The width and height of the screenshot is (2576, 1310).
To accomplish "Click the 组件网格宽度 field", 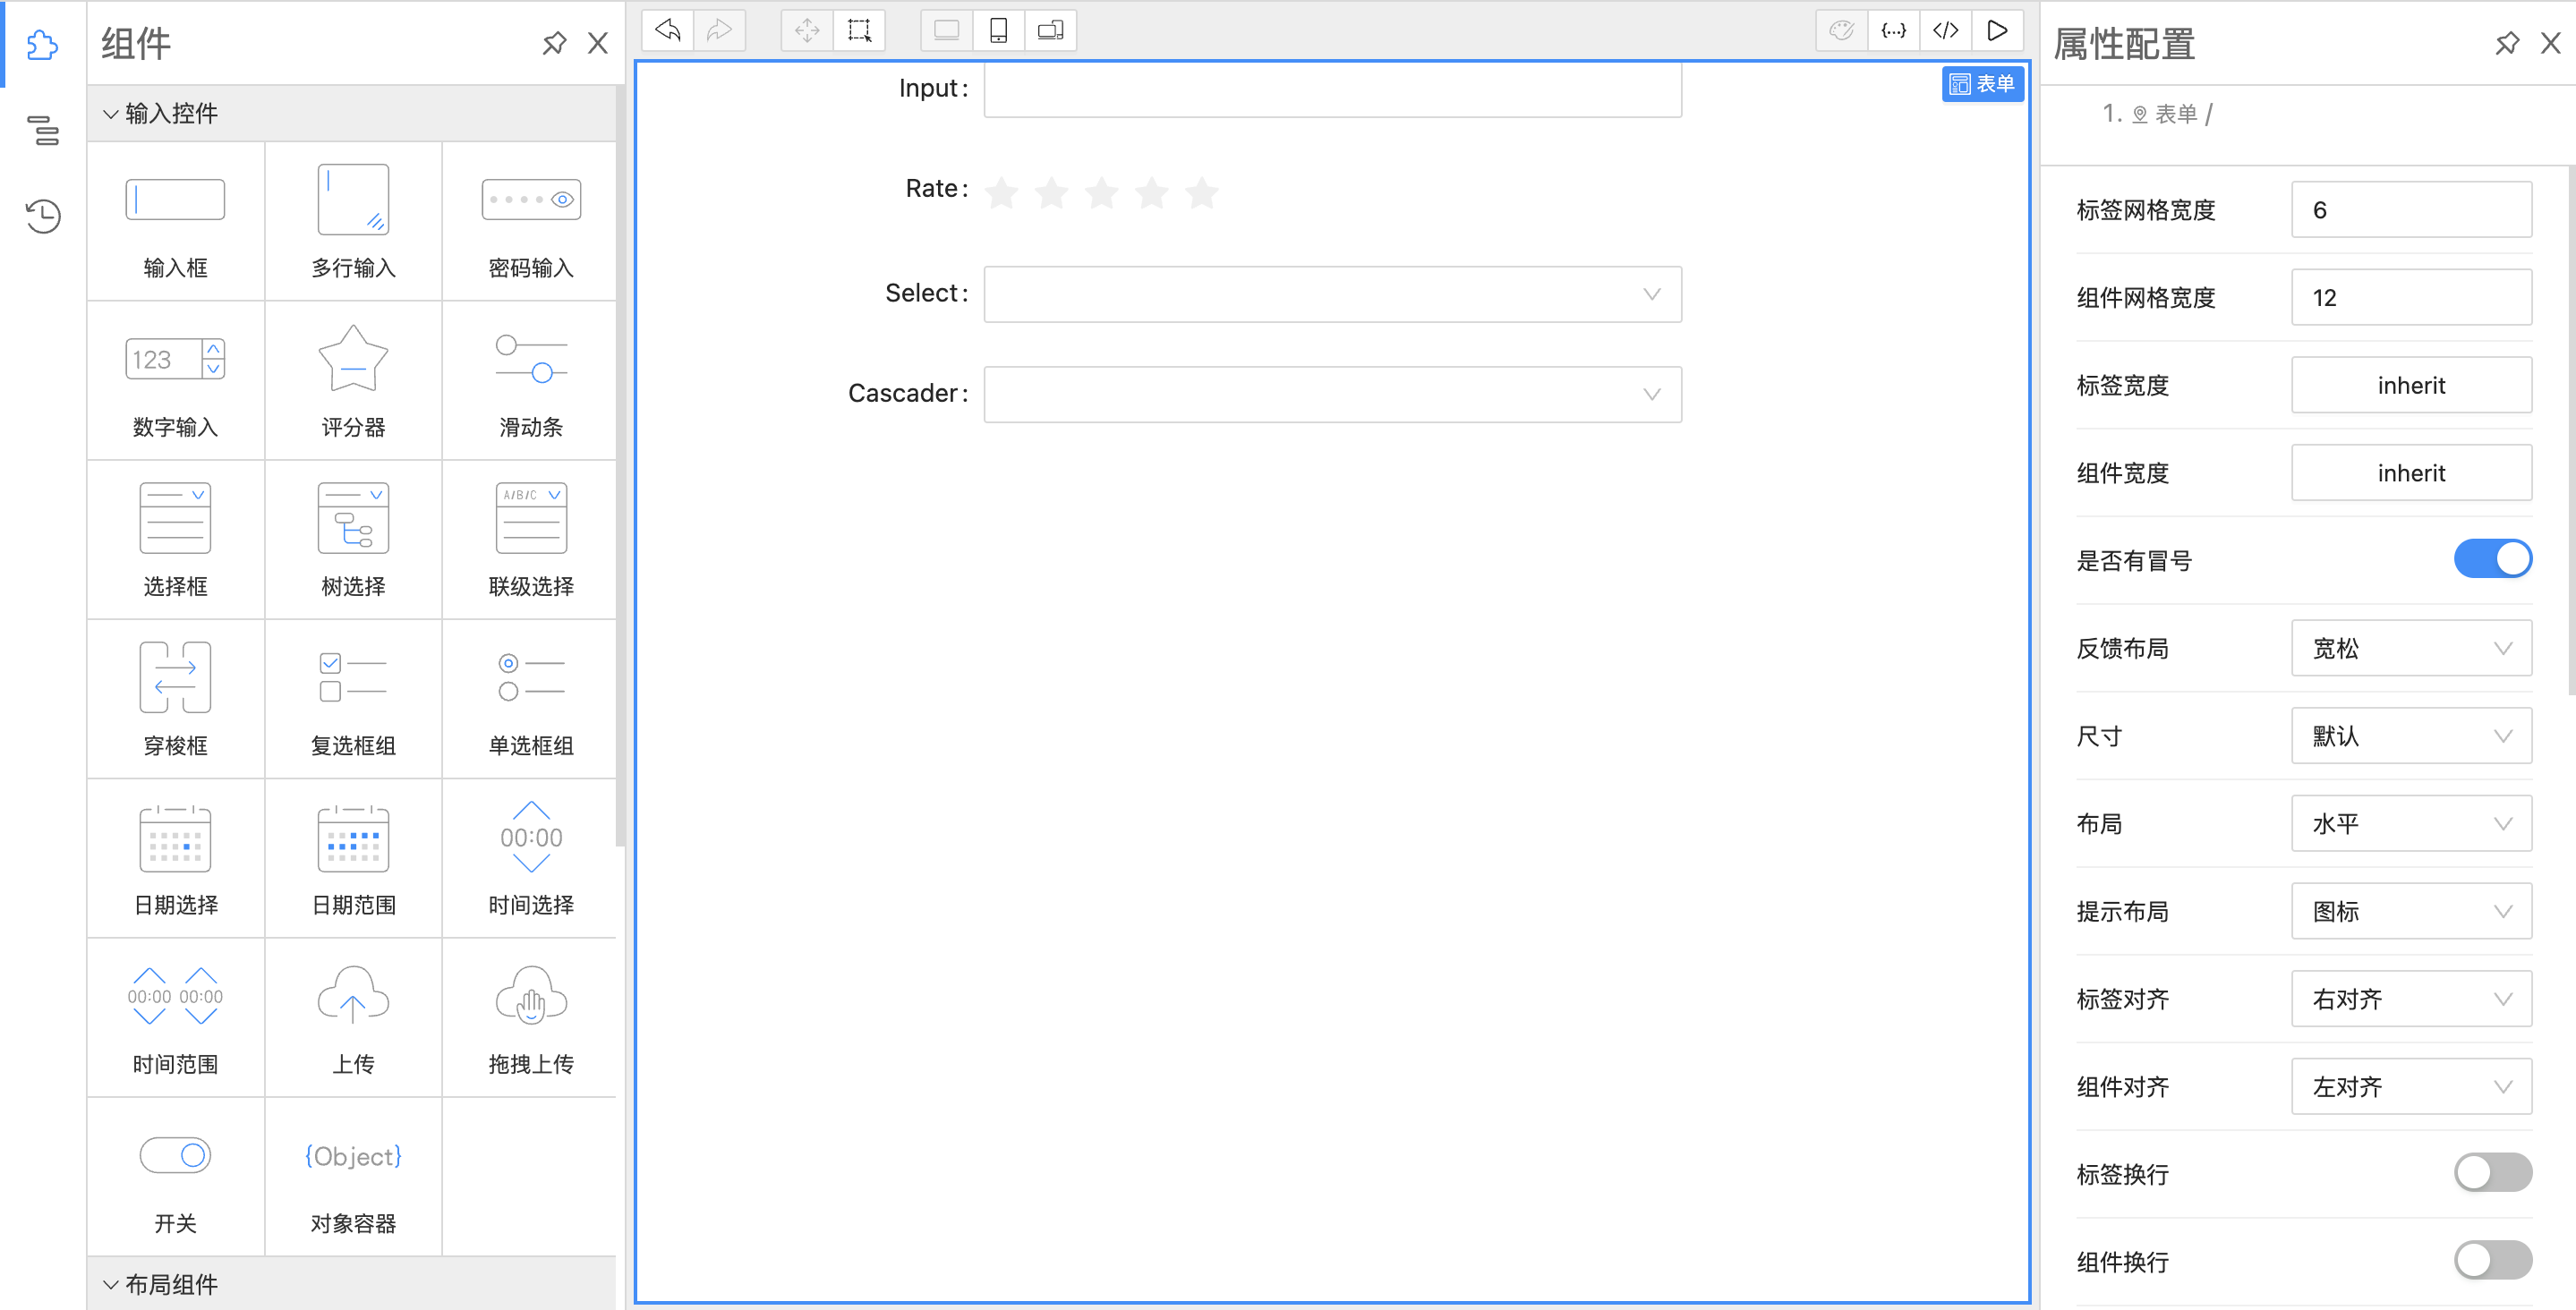I will [x=2411, y=298].
